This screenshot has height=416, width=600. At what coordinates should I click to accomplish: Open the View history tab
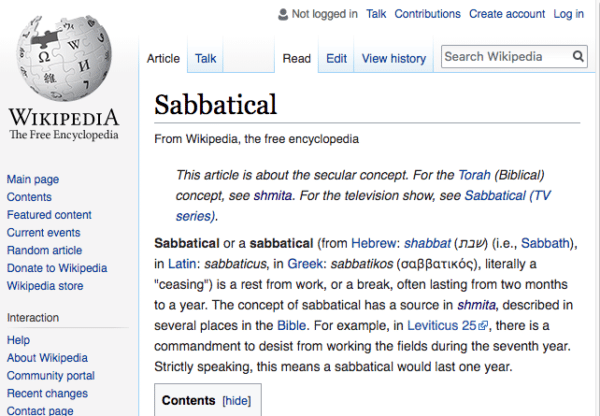[394, 59]
